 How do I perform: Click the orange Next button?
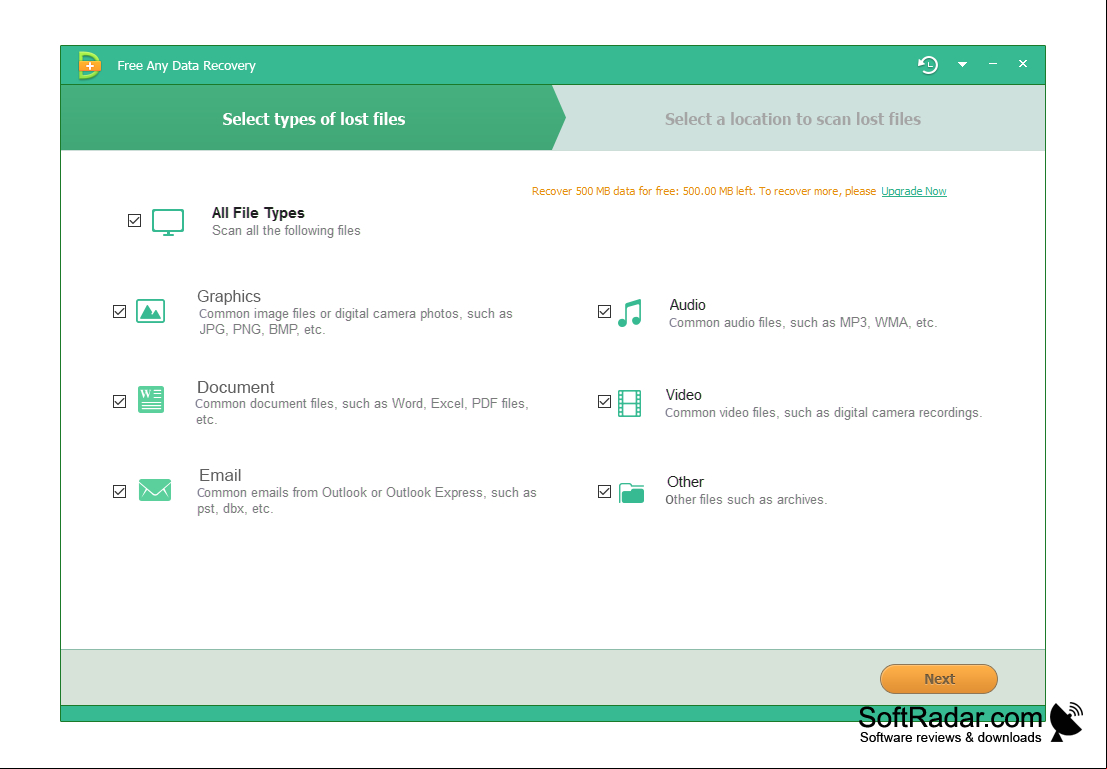pyautogui.click(x=938, y=679)
